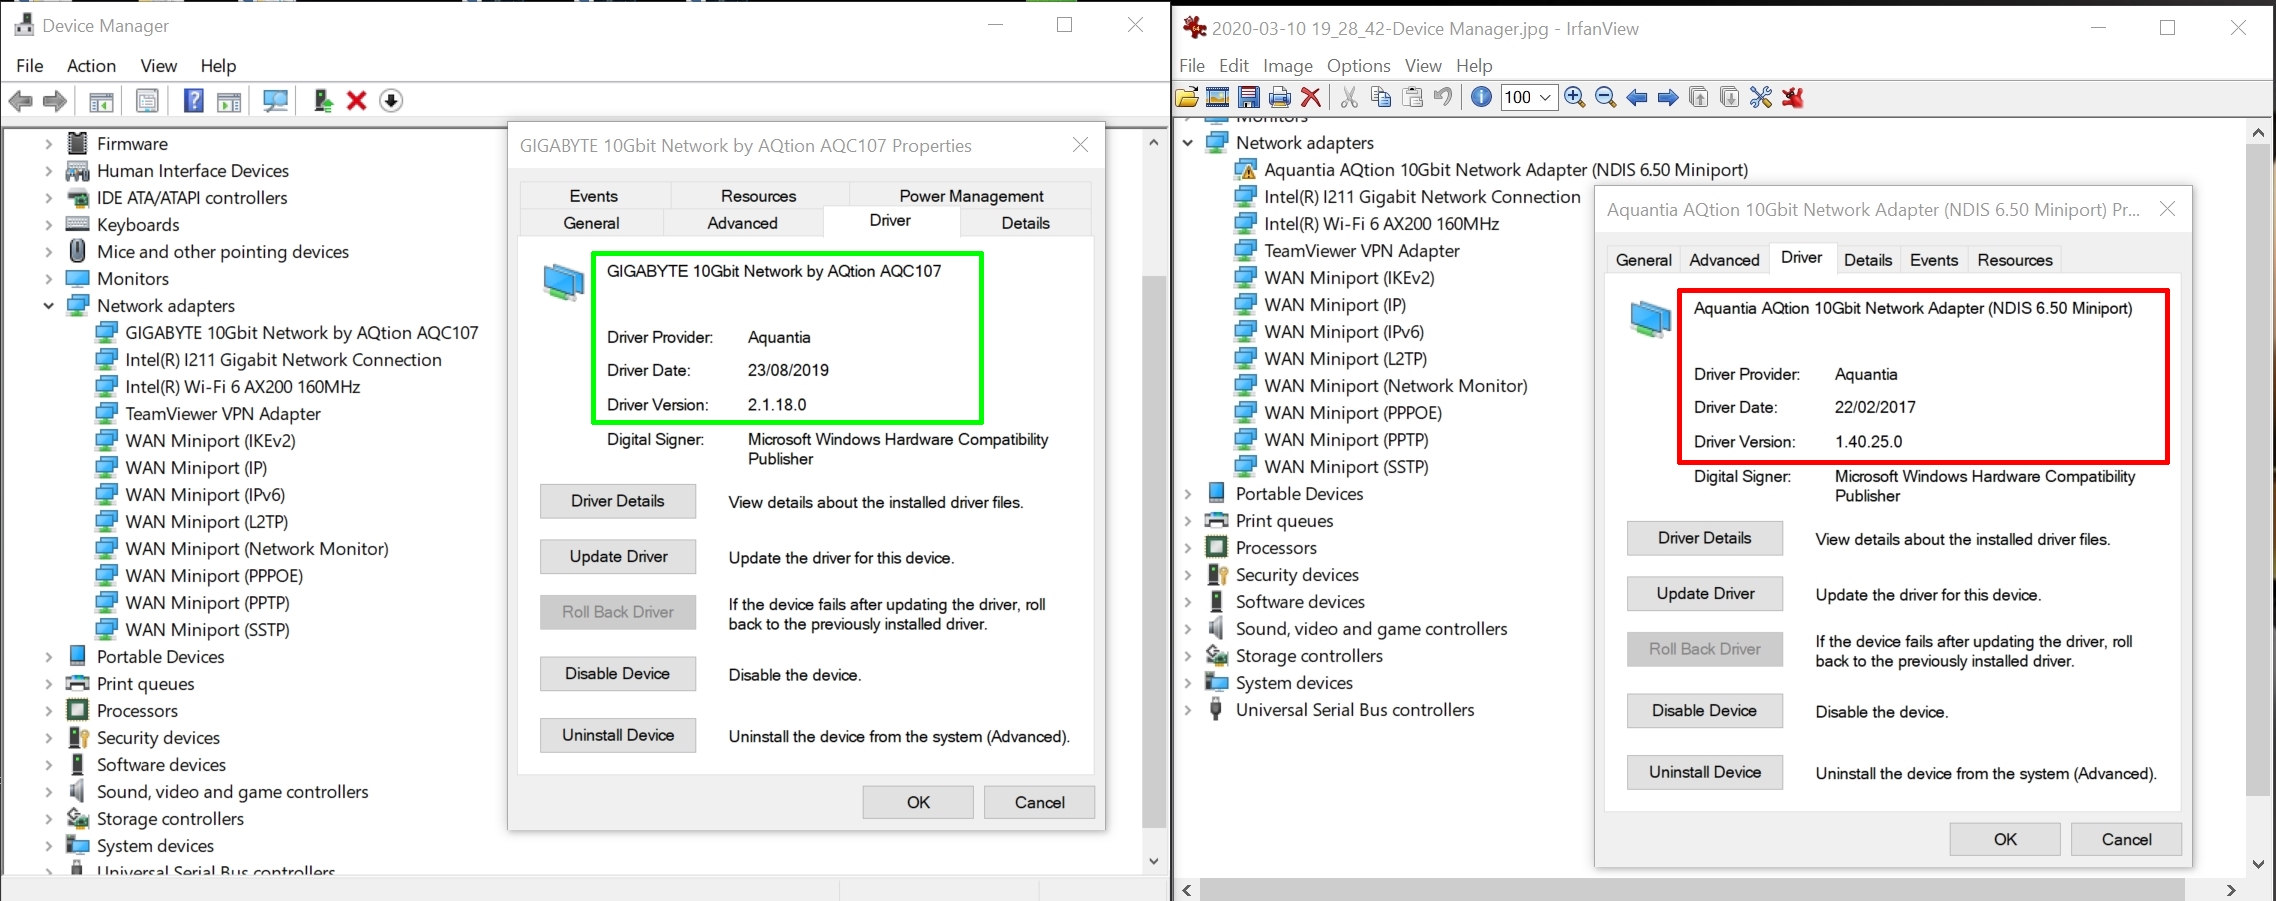Open the Properties toolbar icon in Device Manager
This screenshot has height=901, width=2276.
pos(147,101)
